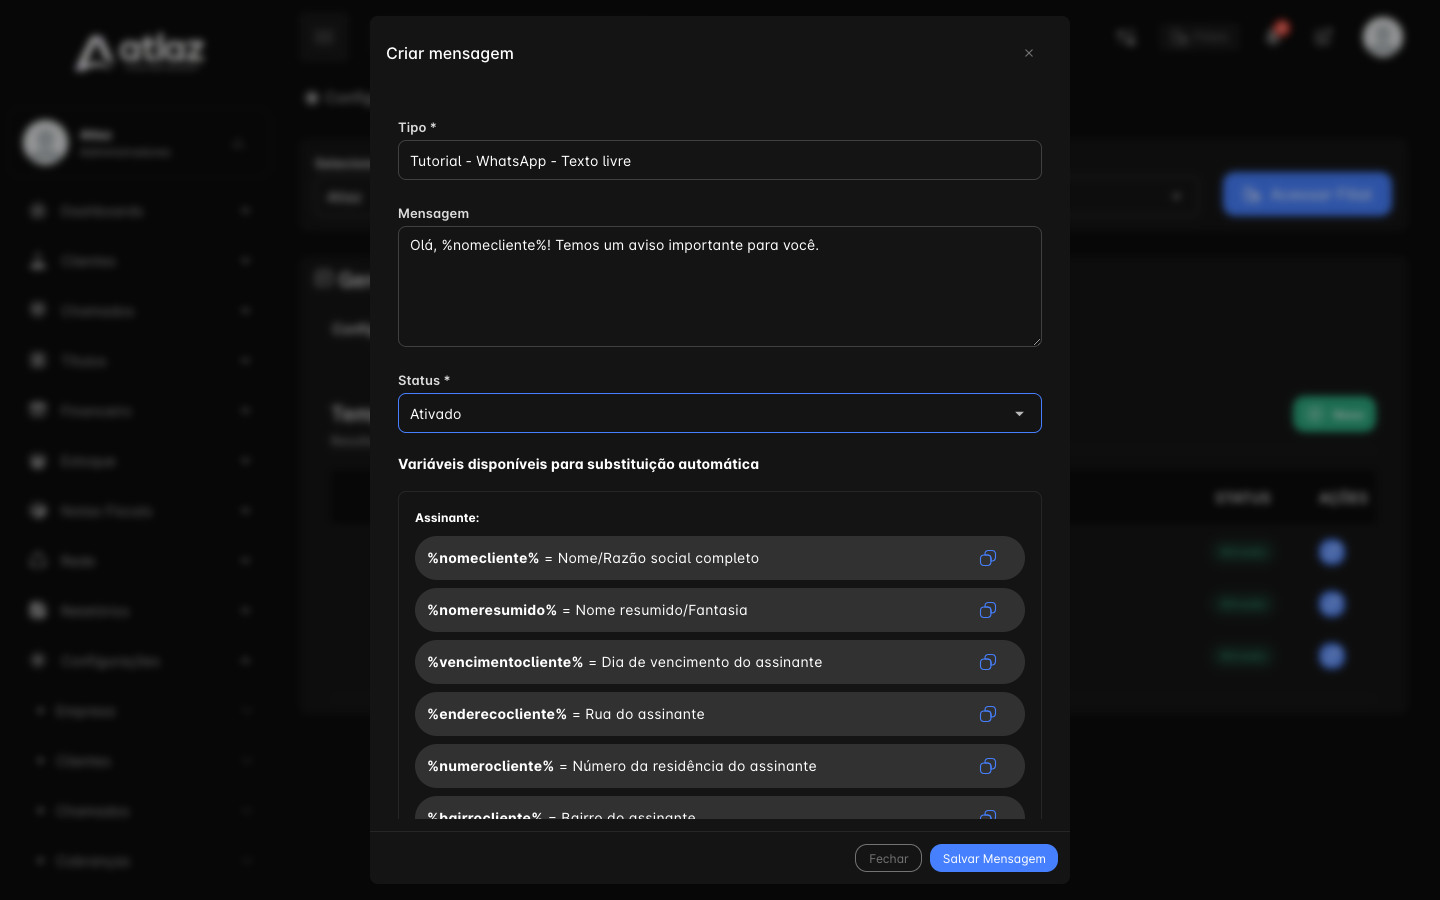1440x900 pixels.
Task: Select the text "Dia de vencimento do assinante"
Action: (x=712, y=662)
